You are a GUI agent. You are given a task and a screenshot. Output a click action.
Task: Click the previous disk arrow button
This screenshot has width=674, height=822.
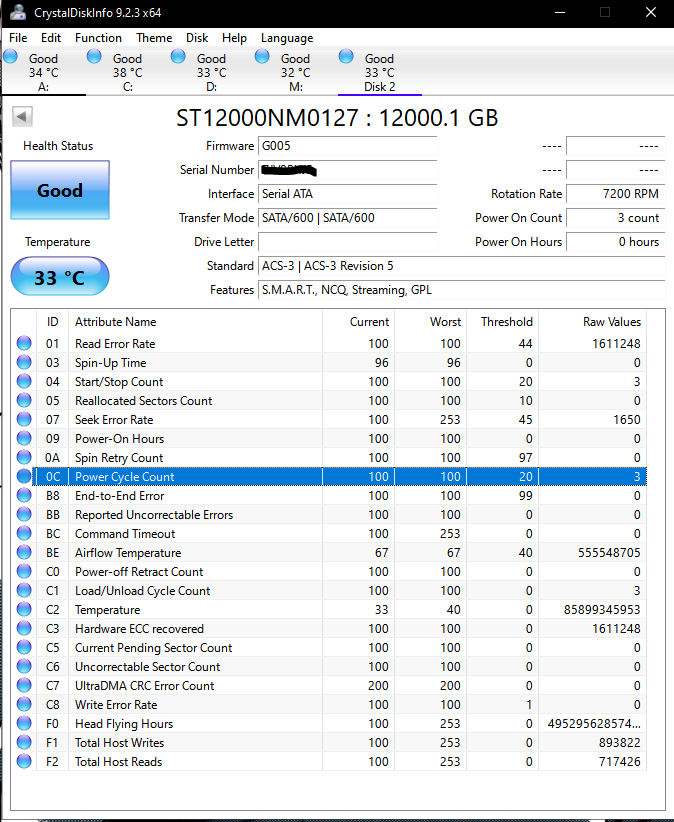(23, 116)
